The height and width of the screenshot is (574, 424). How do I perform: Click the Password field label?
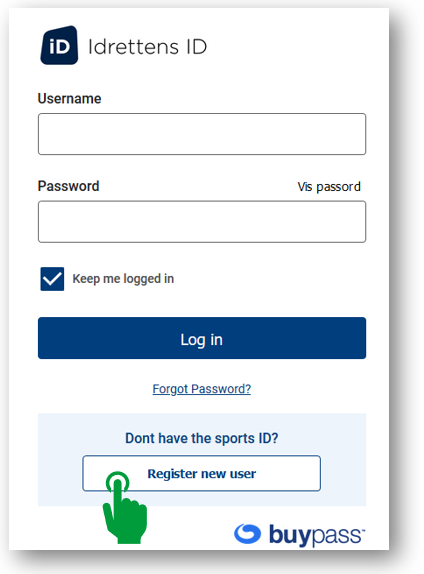click(x=68, y=186)
